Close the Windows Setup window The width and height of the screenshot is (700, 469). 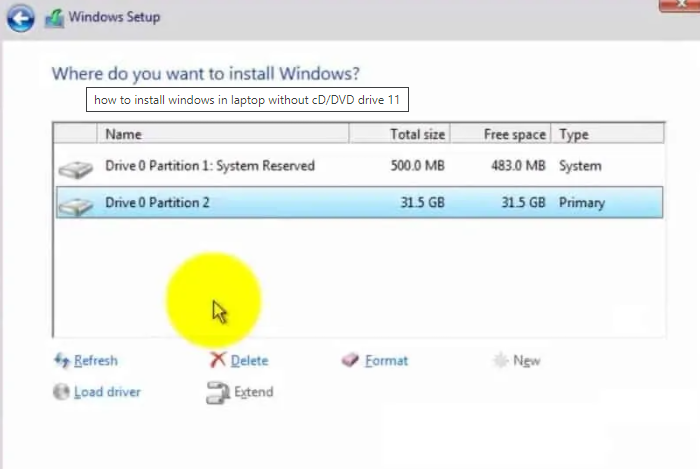pyautogui.click(x=680, y=4)
